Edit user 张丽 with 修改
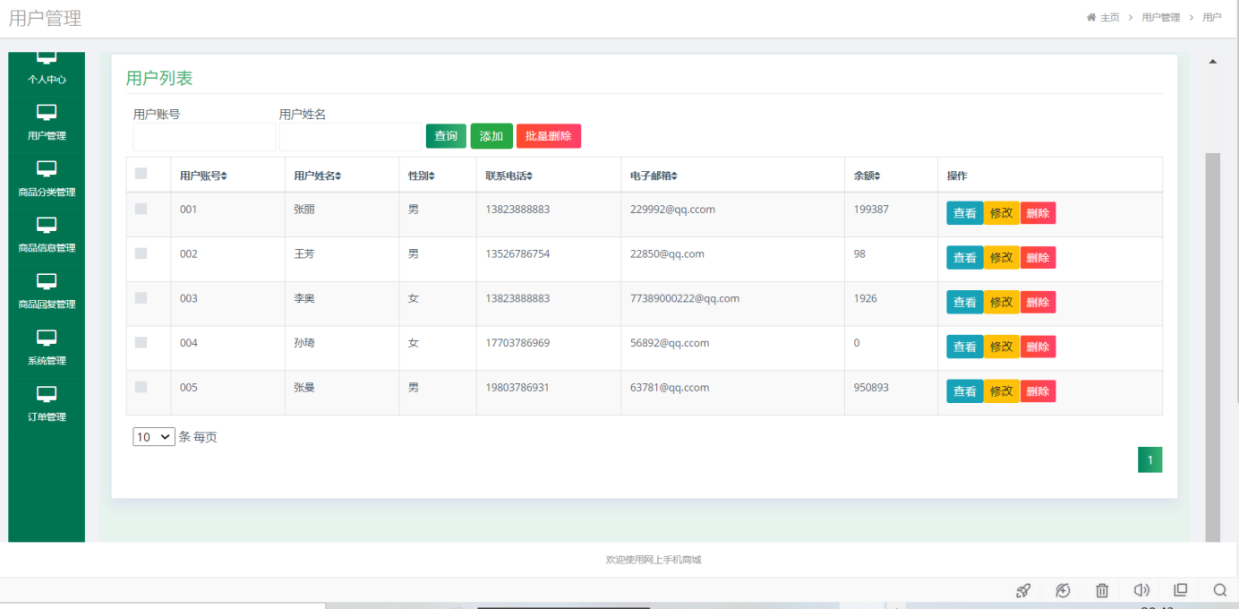1239x609 pixels. click(x=1002, y=213)
